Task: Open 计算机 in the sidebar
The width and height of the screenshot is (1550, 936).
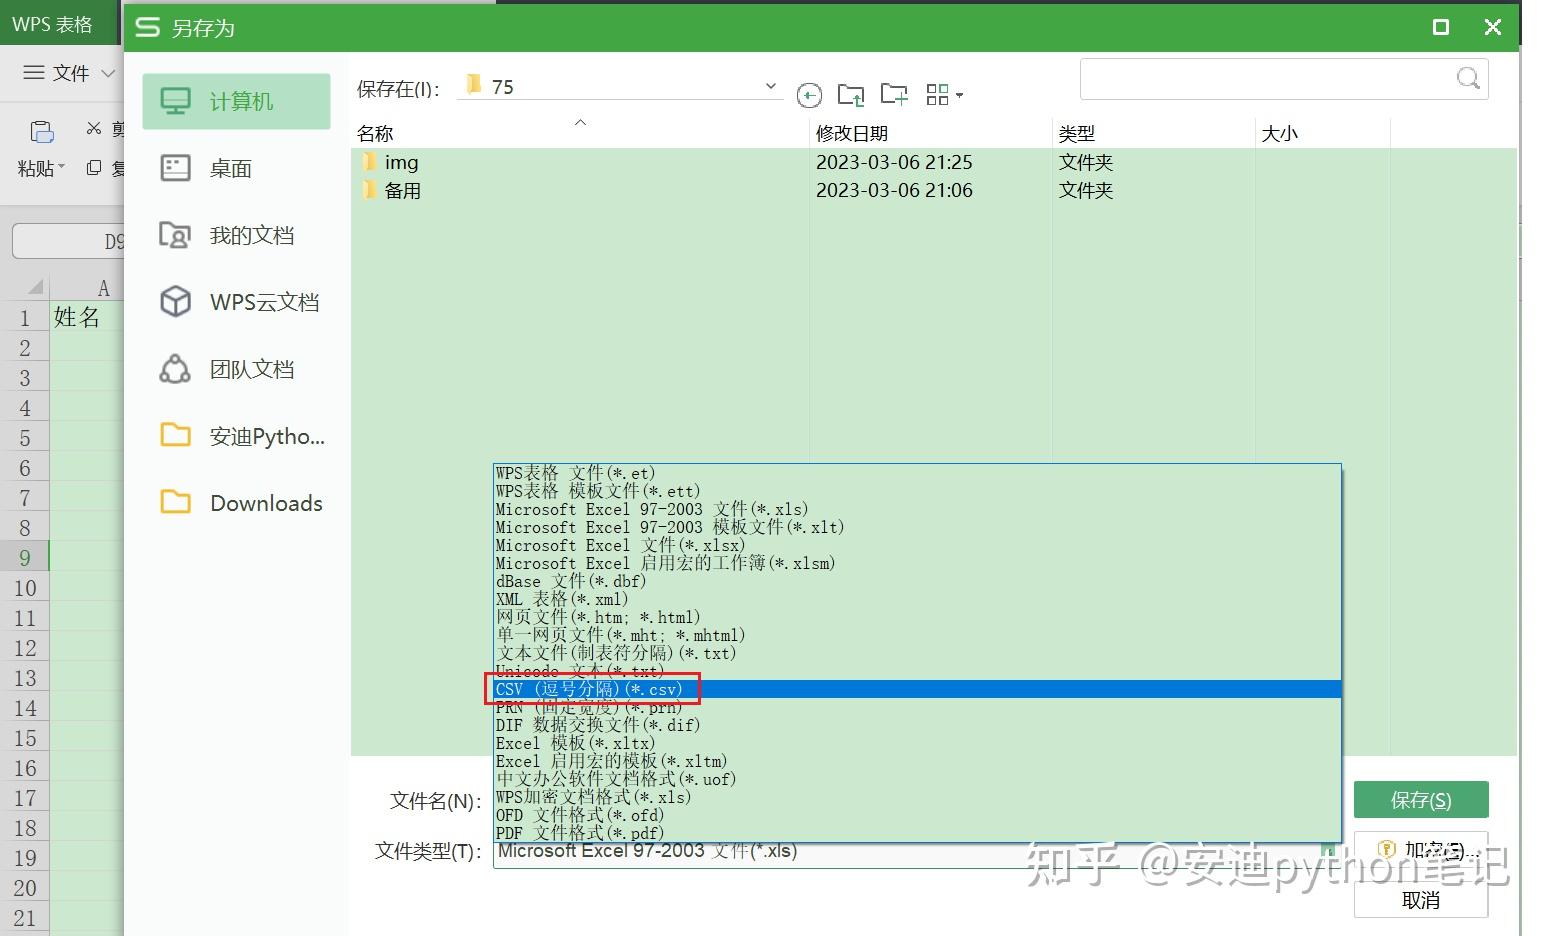Action: coord(236,100)
